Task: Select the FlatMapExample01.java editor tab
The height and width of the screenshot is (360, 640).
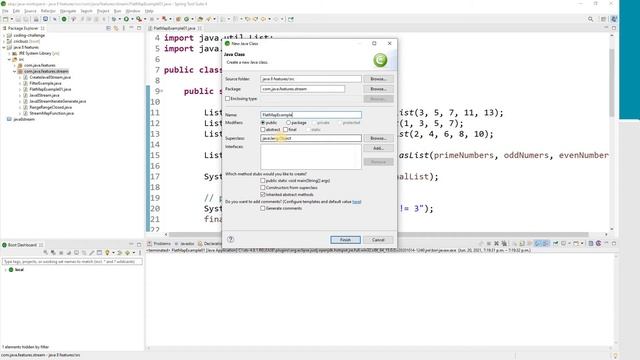Action: pyautogui.click(x=175, y=28)
